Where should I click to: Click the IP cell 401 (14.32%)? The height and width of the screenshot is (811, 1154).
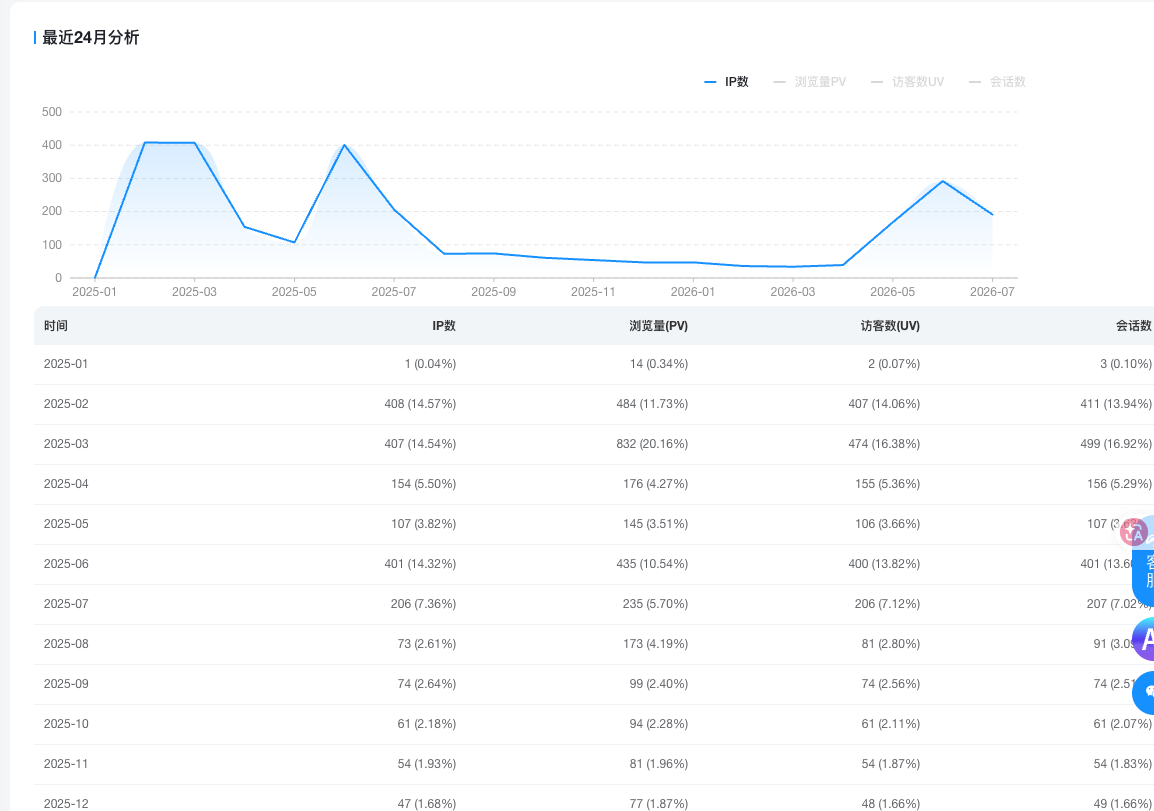pyautogui.click(x=420, y=564)
